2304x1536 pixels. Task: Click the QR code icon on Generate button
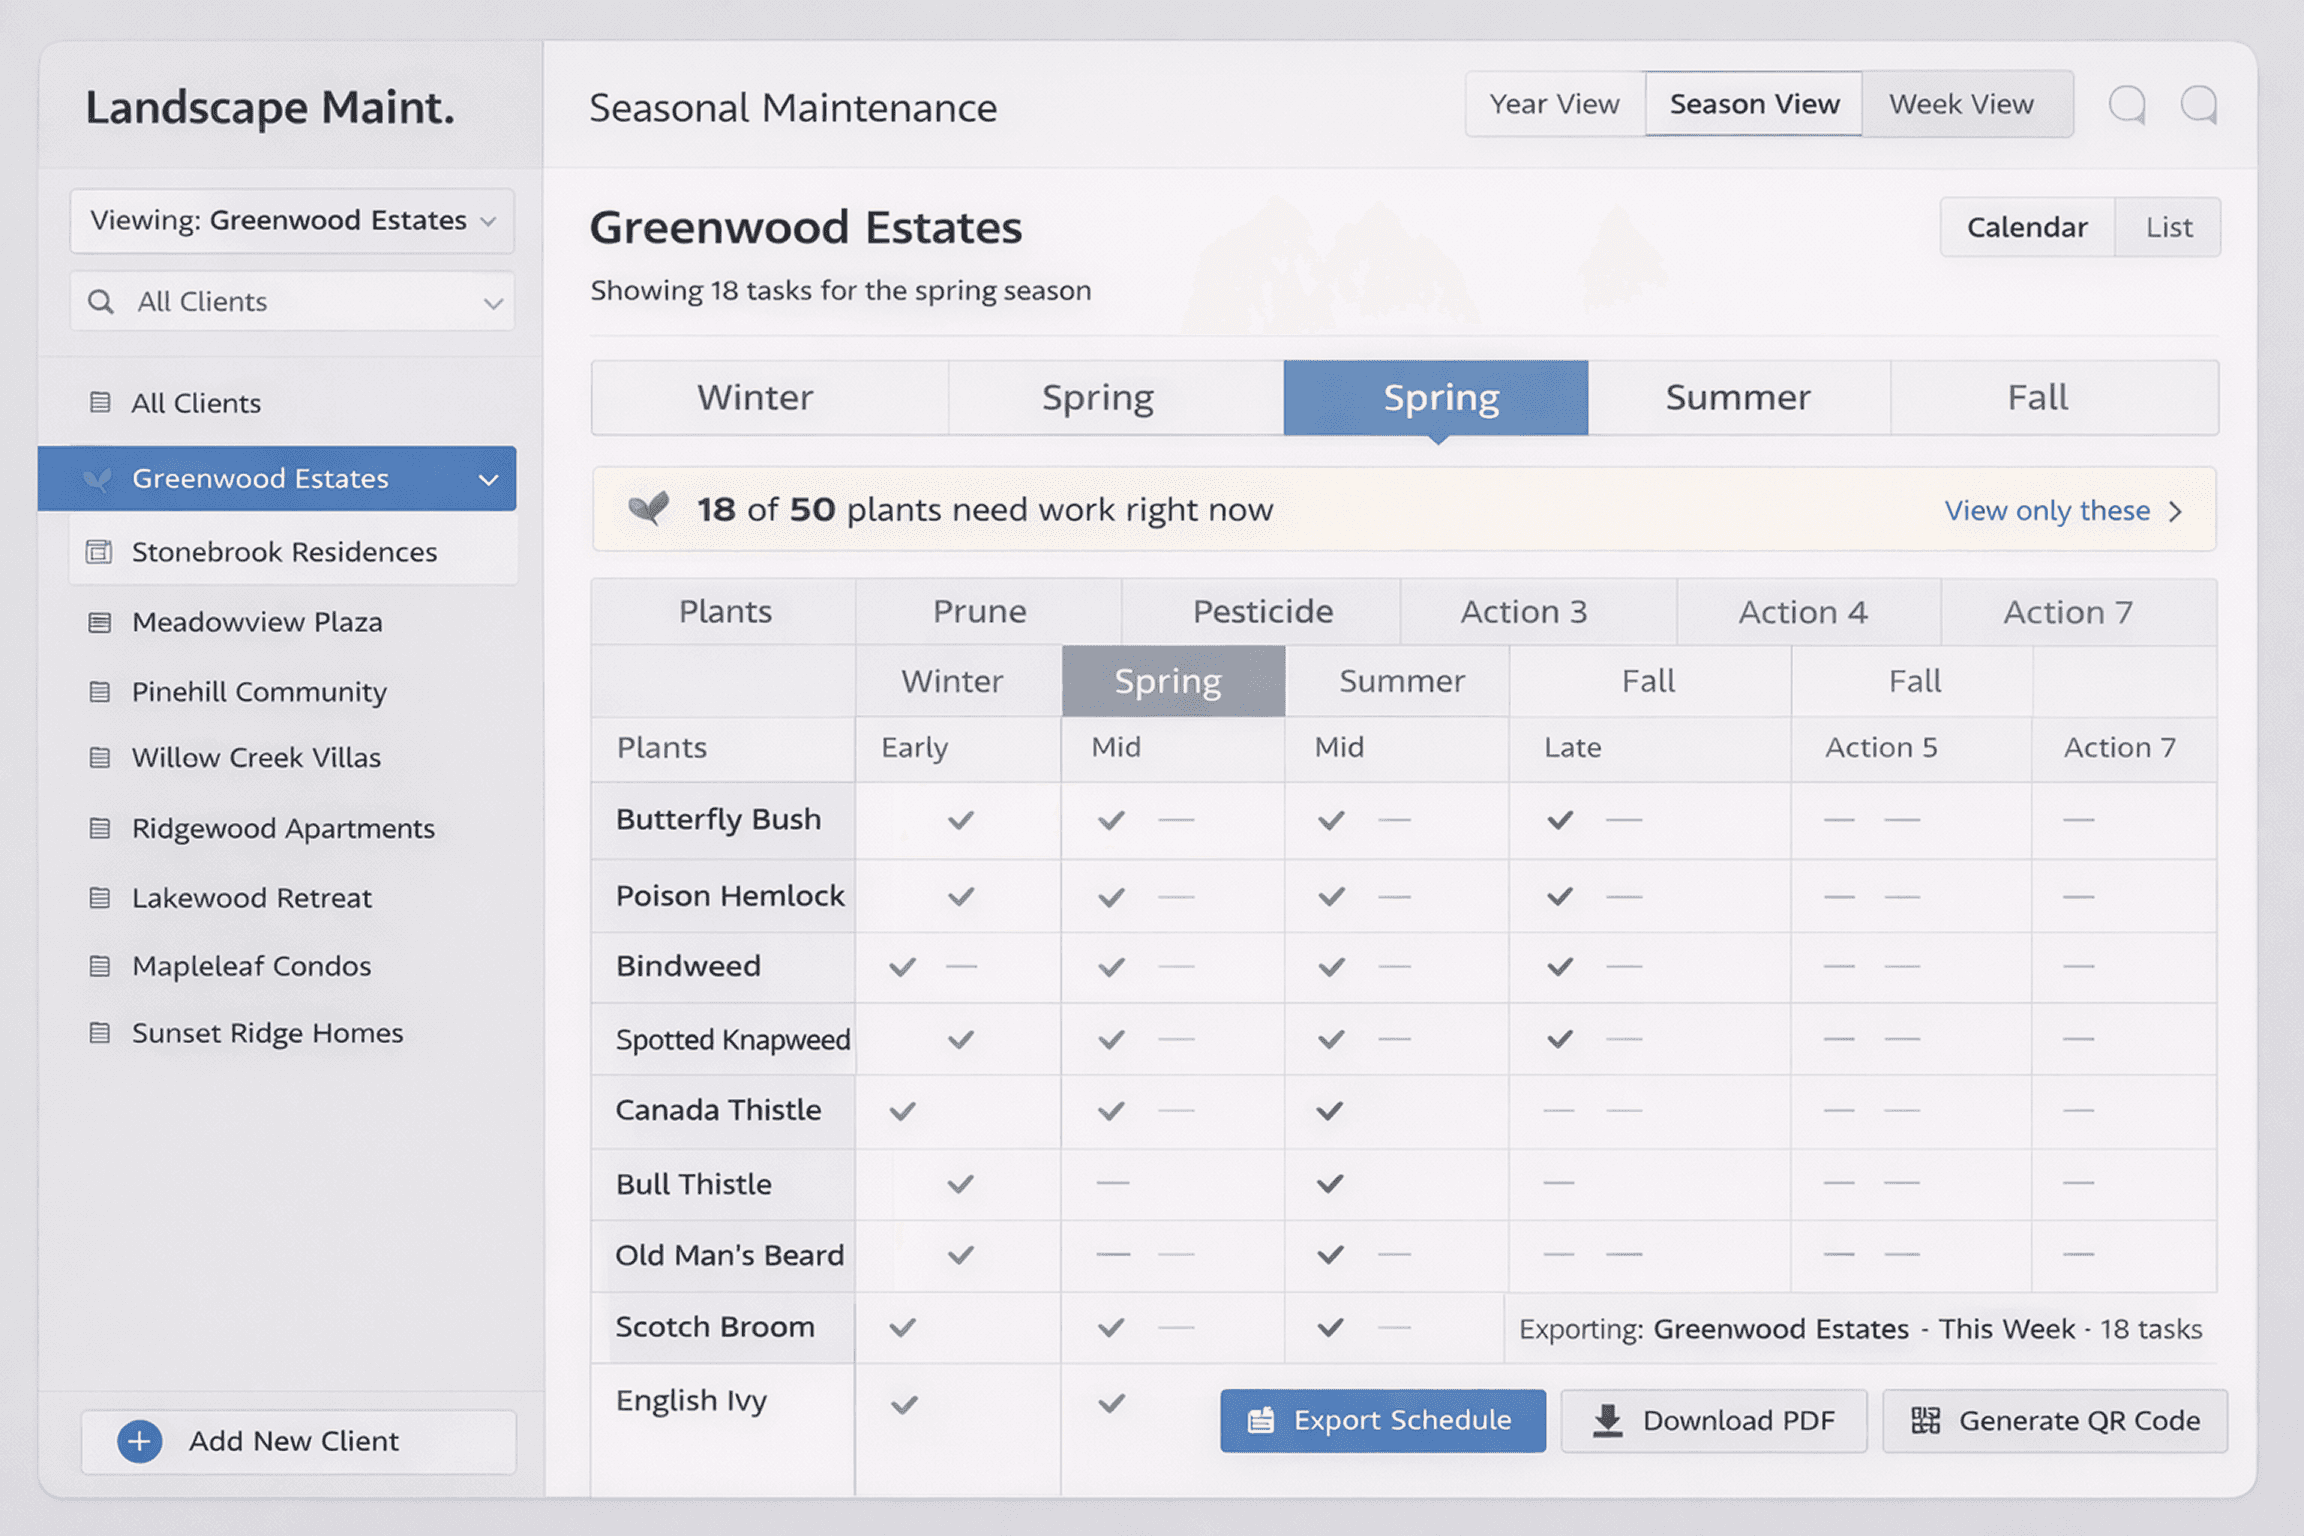1925,1420
